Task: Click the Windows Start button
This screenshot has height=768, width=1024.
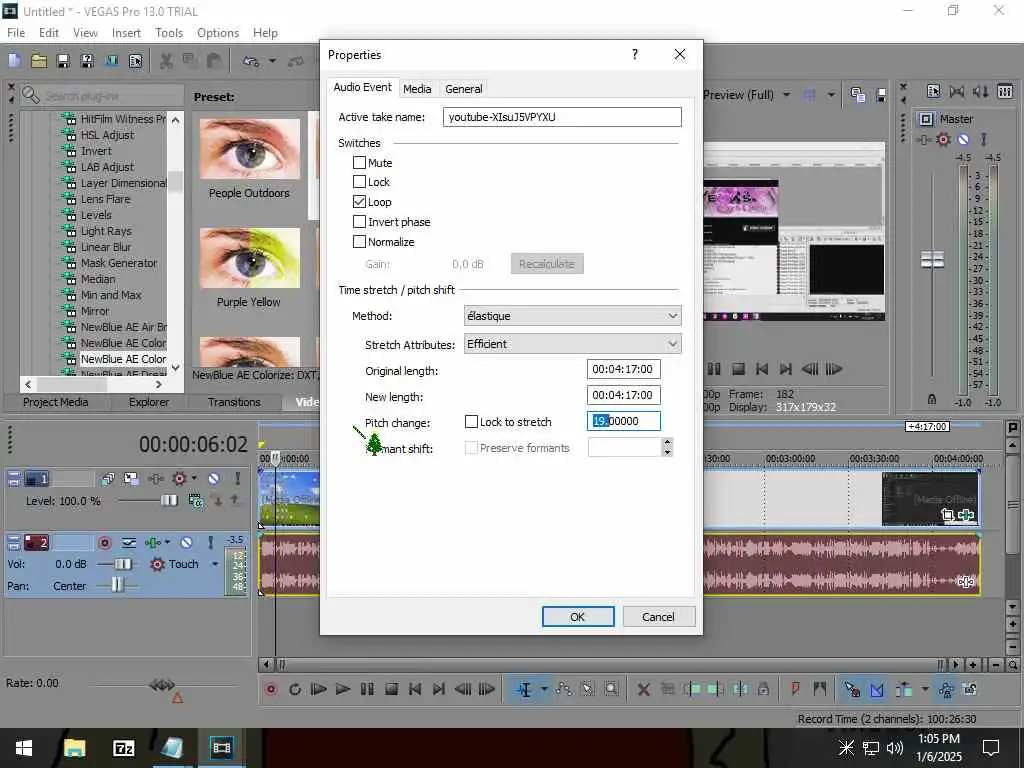Action: click(24, 748)
